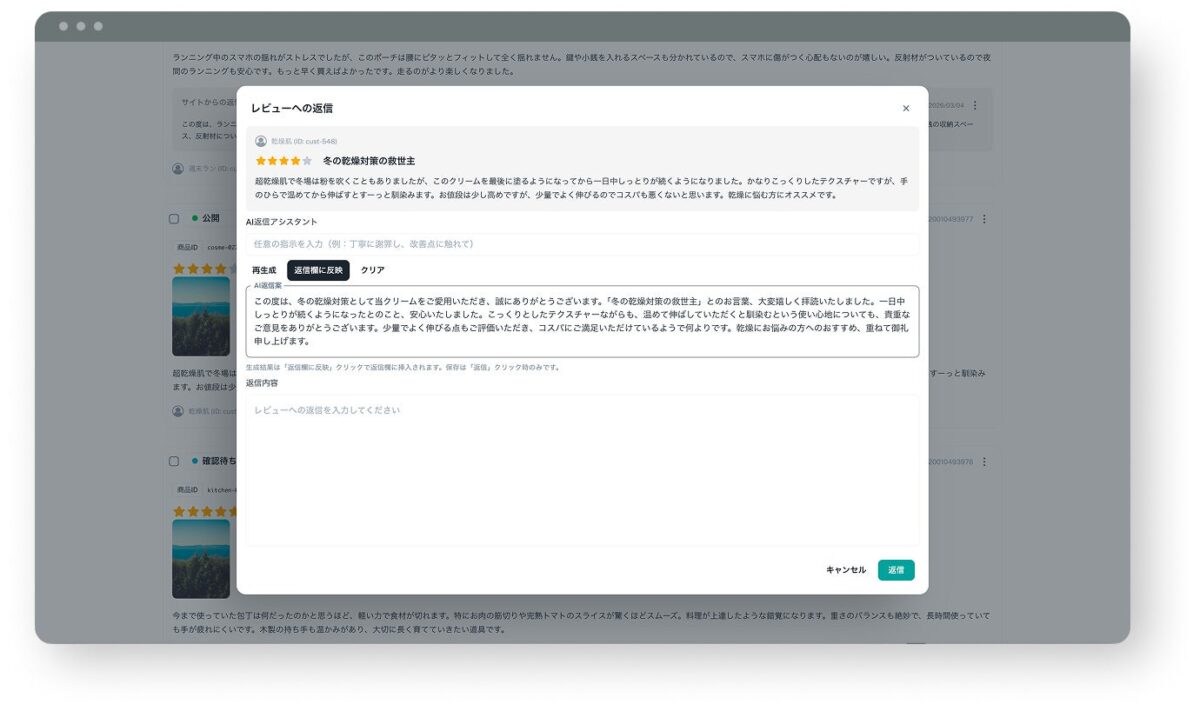Click the キャンセル button
The image size is (1200, 711).
pyautogui.click(x=846, y=570)
